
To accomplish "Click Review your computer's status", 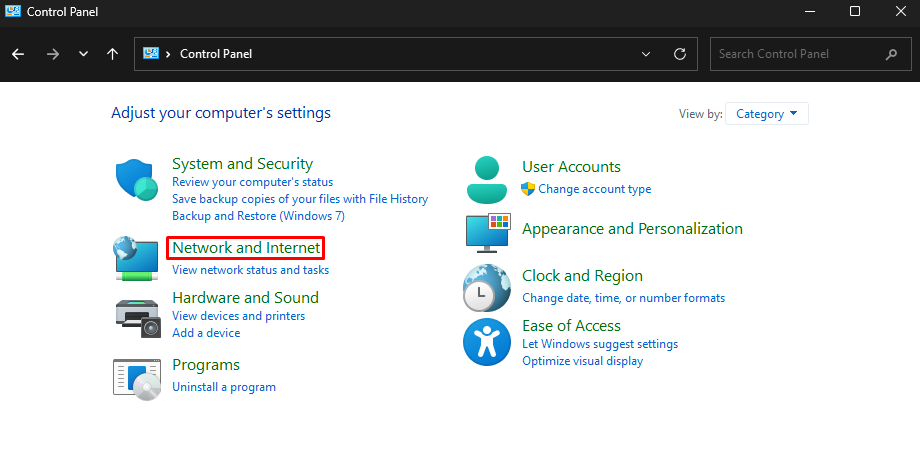I will 252,182.
